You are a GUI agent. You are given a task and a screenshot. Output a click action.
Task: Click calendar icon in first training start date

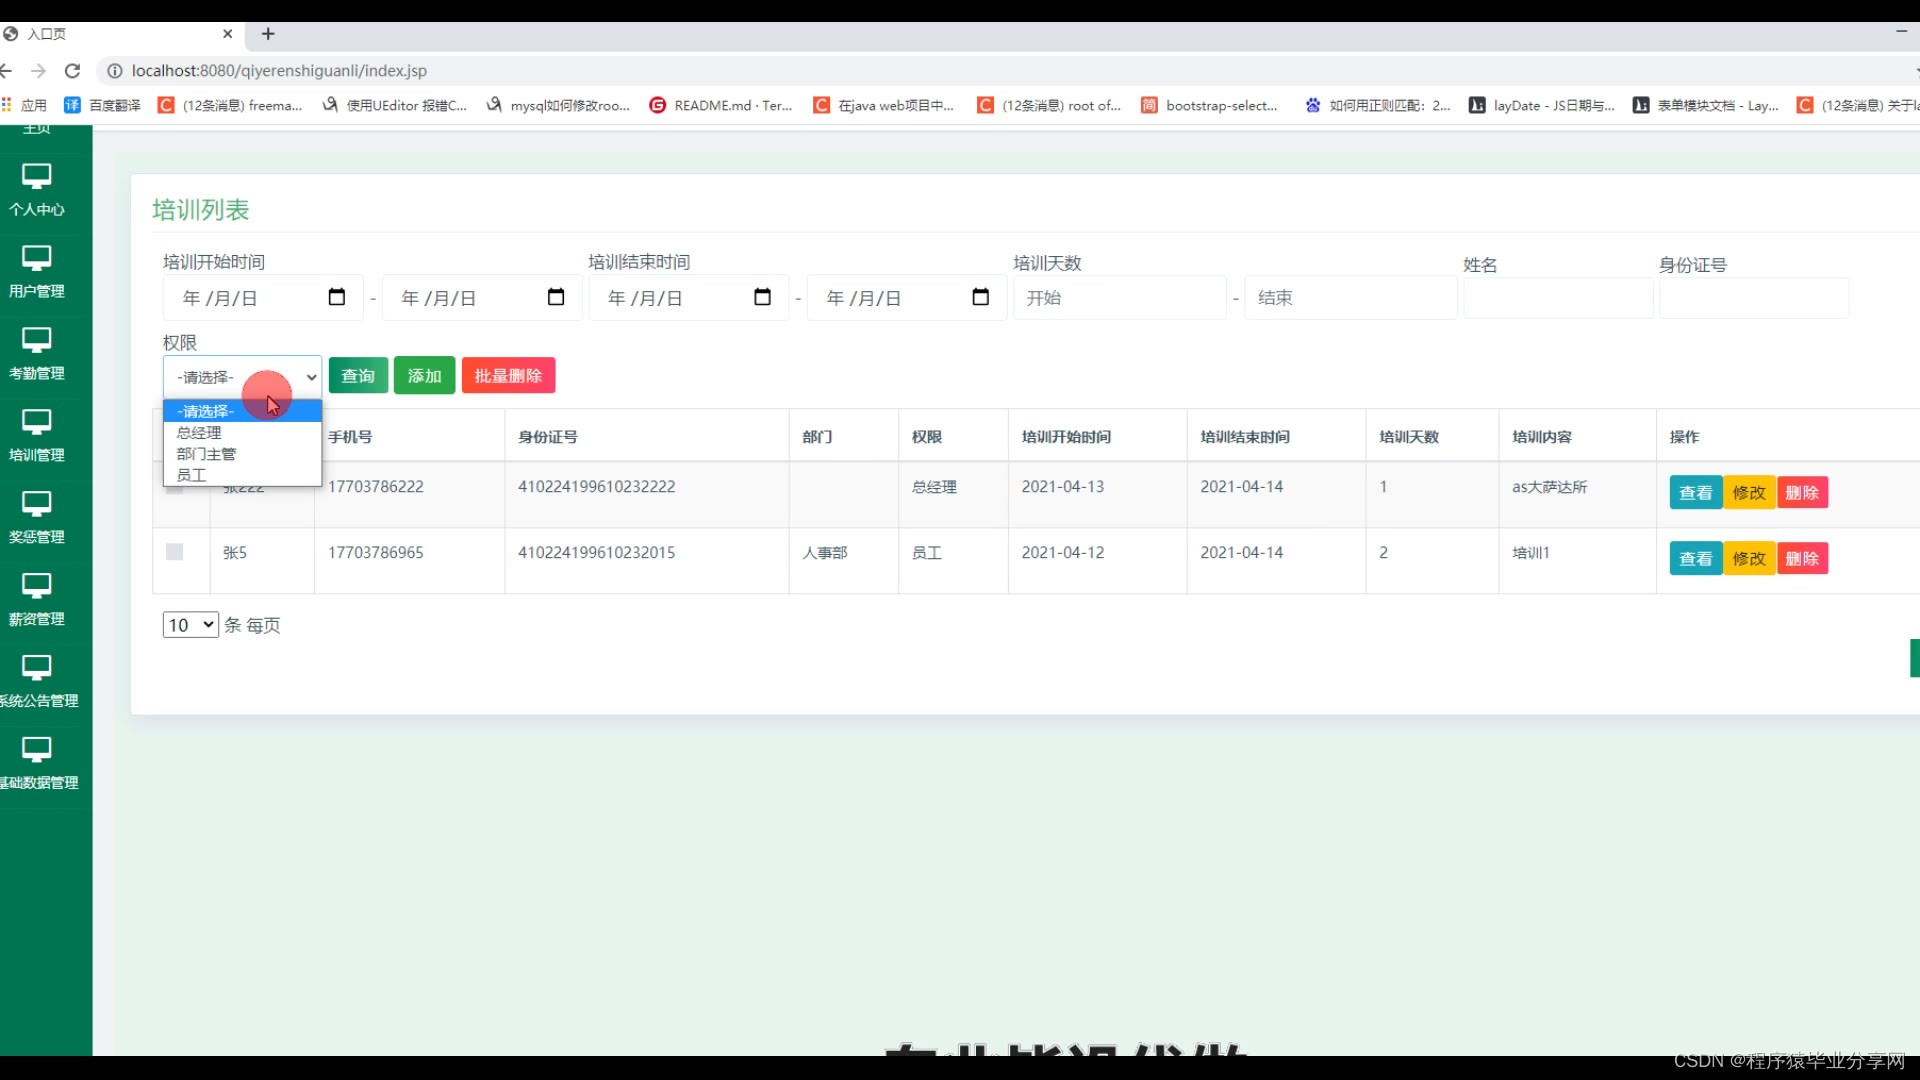tap(337, 297)
